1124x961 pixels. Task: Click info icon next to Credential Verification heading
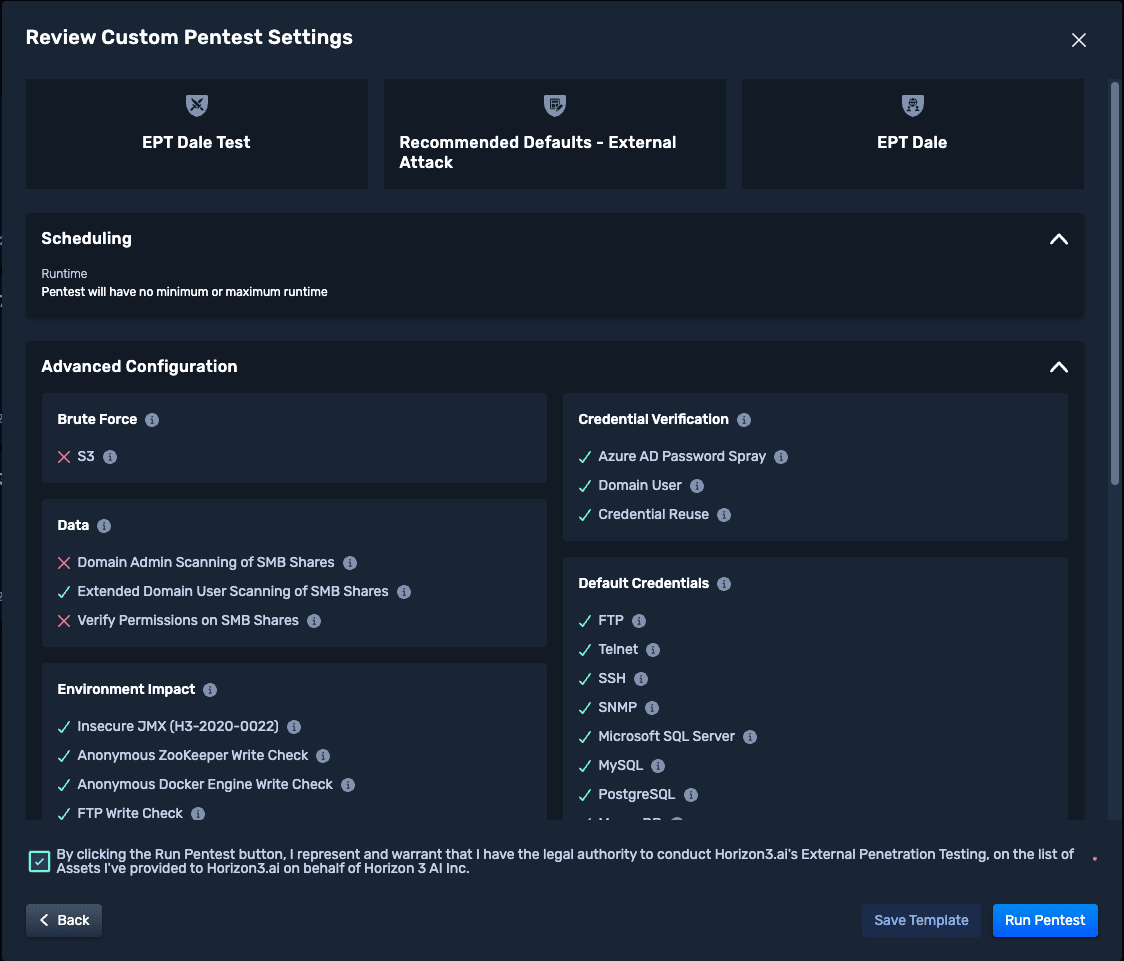744,420
